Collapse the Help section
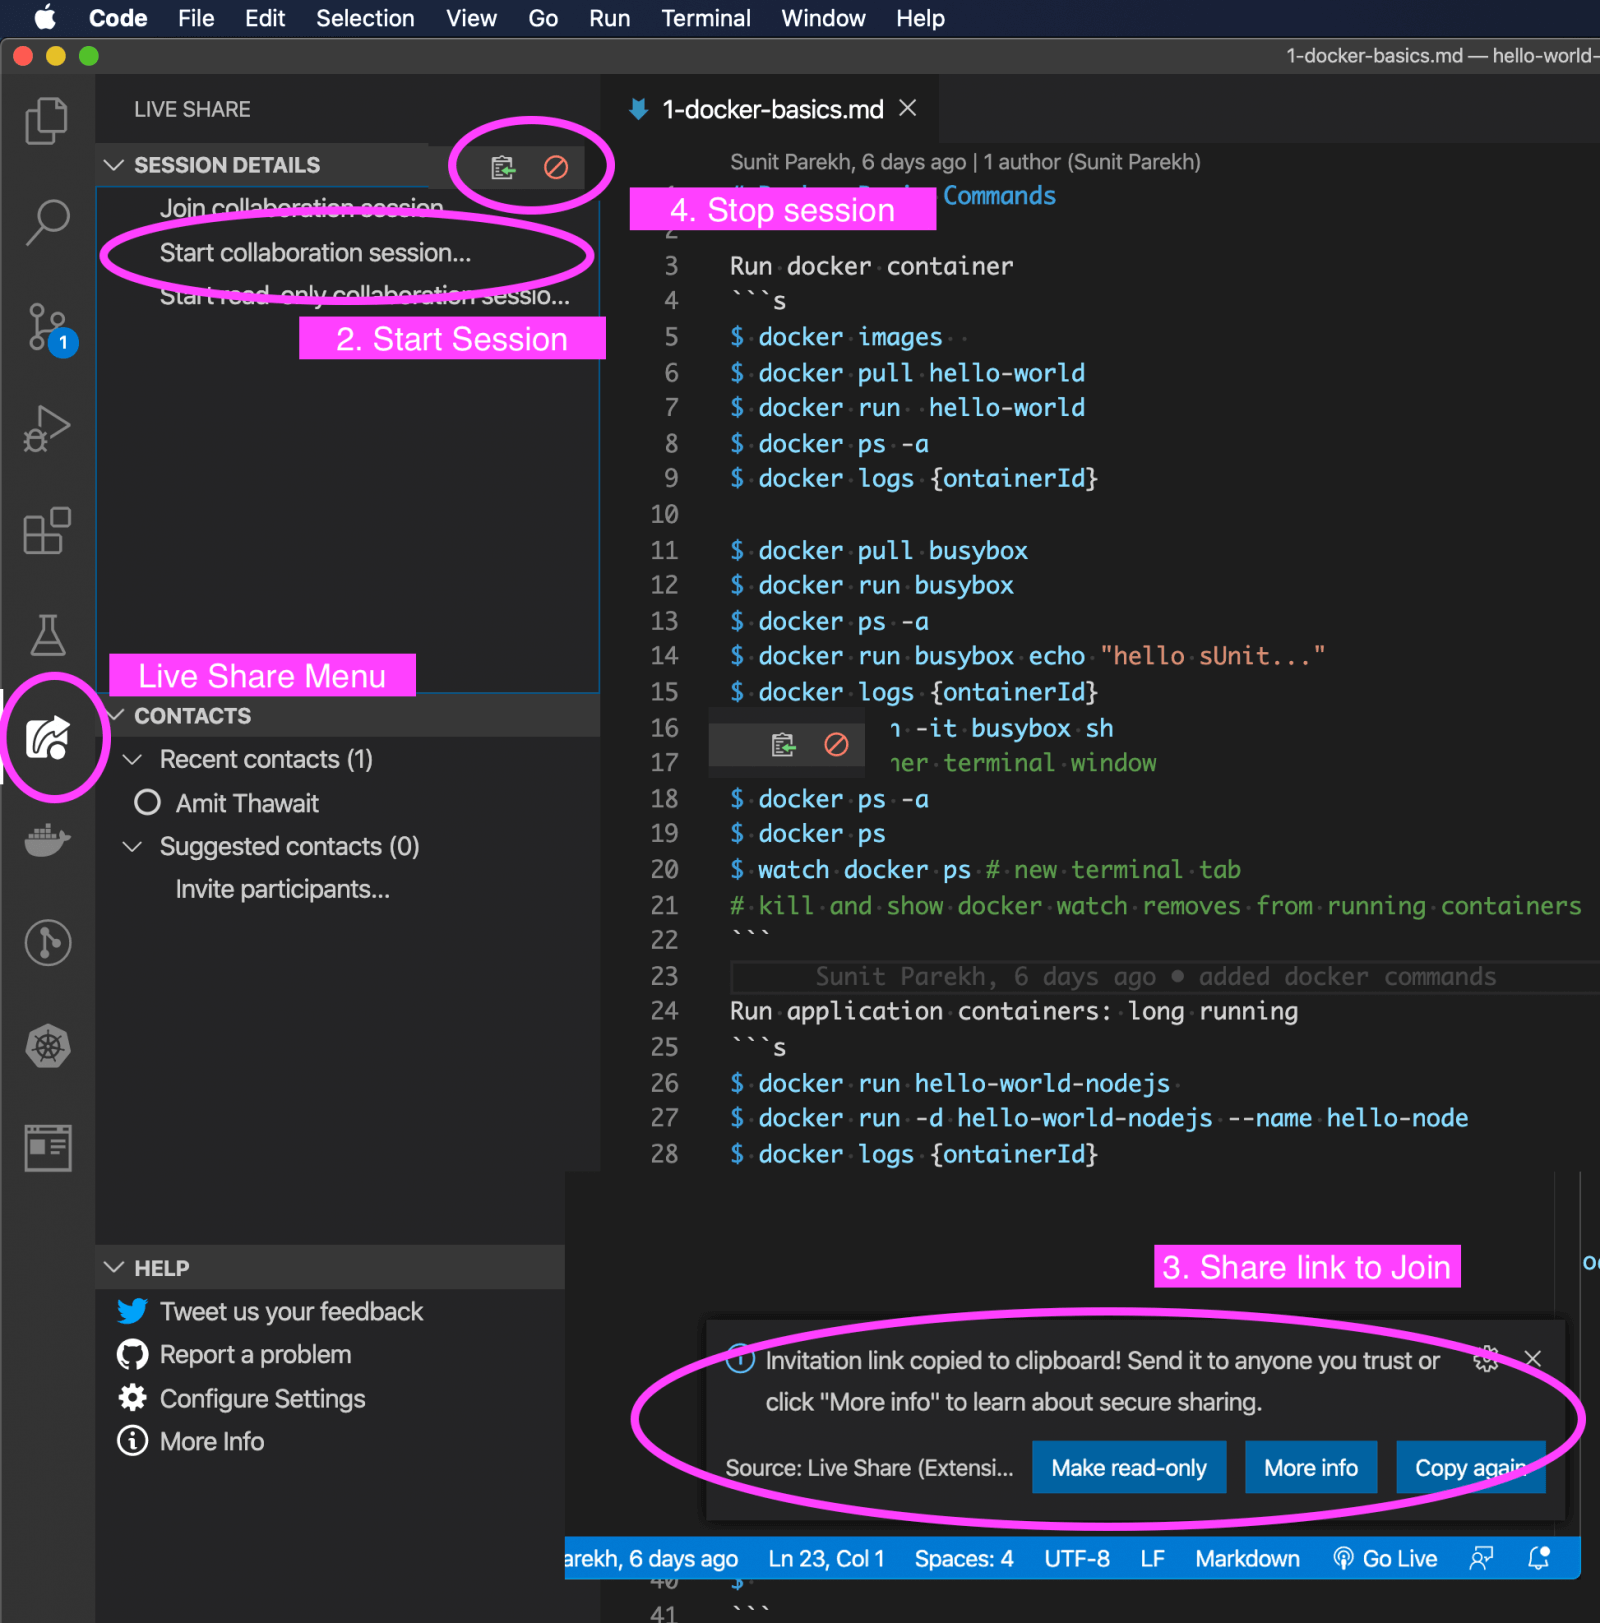Viewport: 1600px width, 1623px height. pos(114,1267)
